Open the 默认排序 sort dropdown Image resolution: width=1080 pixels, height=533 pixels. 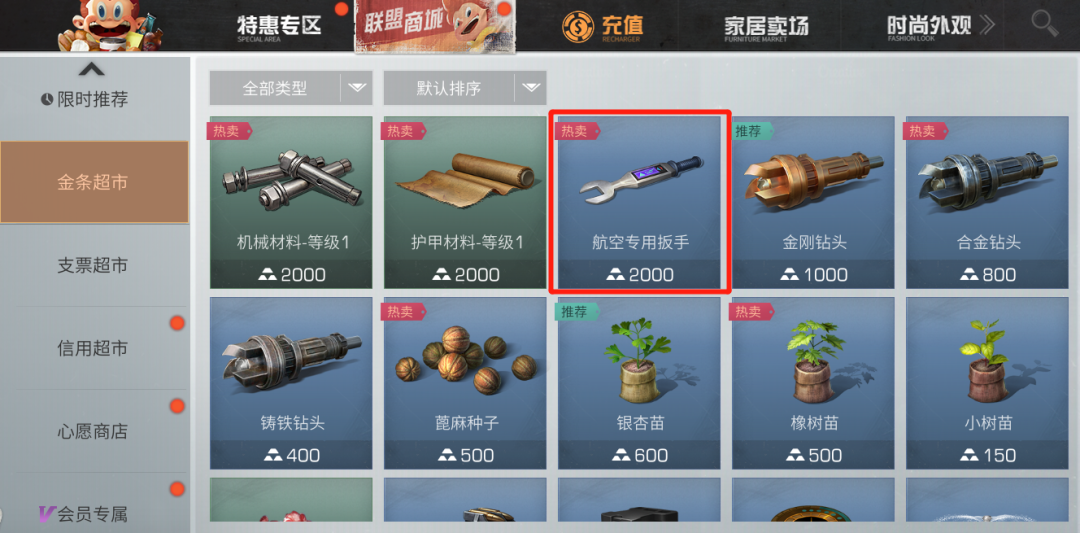[465, 88]
